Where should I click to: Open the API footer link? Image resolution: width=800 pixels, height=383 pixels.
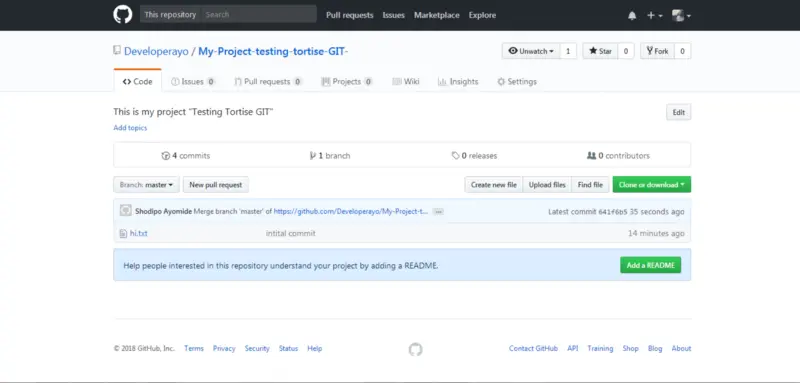point(573,348)
